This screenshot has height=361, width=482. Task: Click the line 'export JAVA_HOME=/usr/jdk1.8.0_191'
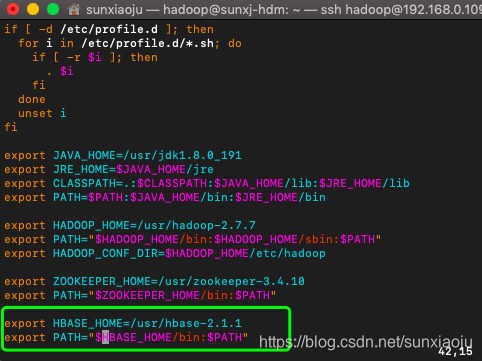(x=123, y=155)
